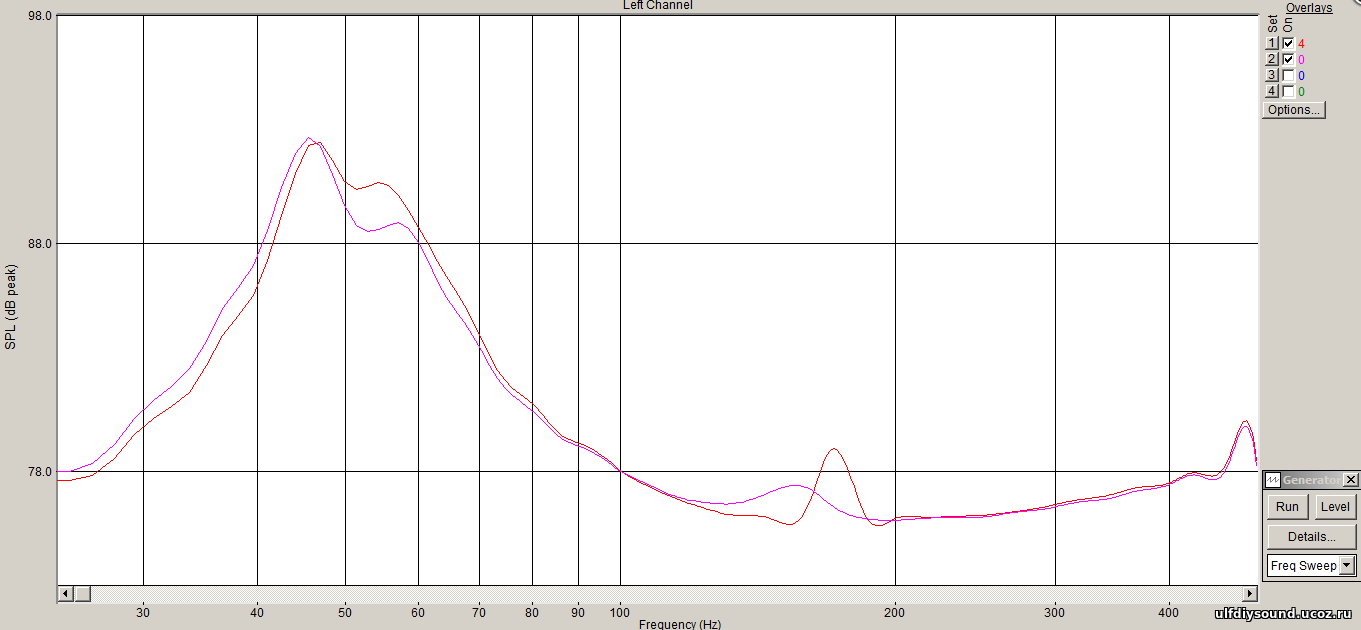Image resolution: width=1361 pixels, height=630 pixels.
Task: Click the 50 Hz frequency label
Action: point(345,612)
